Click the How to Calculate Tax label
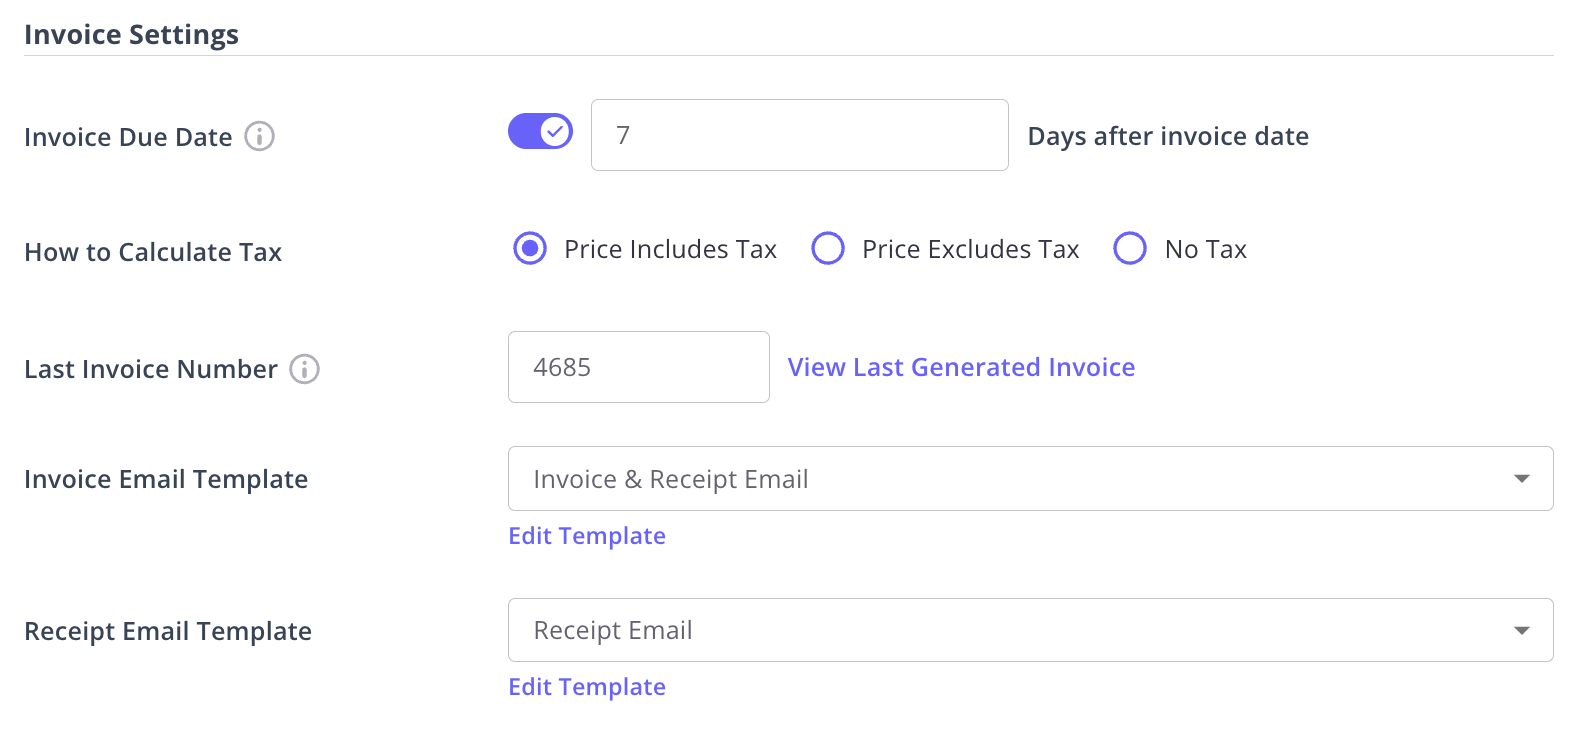The height and width of the screenshot is (732, 1580). point(153,252)
